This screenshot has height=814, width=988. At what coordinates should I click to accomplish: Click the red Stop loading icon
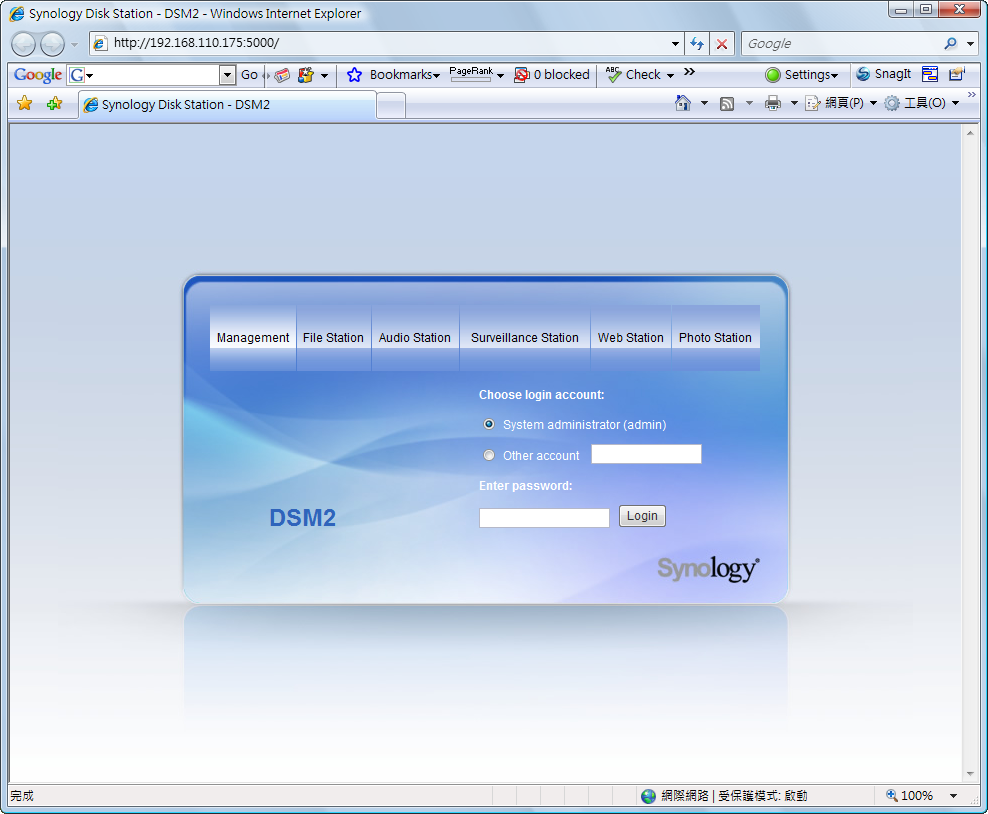point(722,44)
